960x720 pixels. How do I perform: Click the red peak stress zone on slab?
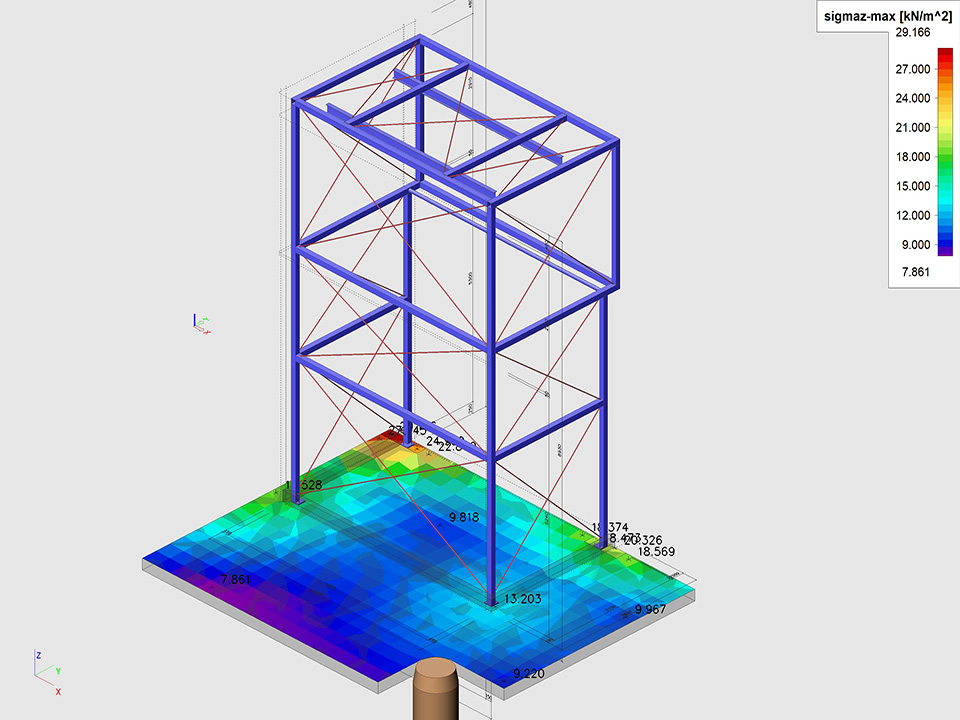pyautogui.click(x=385, y=437)
